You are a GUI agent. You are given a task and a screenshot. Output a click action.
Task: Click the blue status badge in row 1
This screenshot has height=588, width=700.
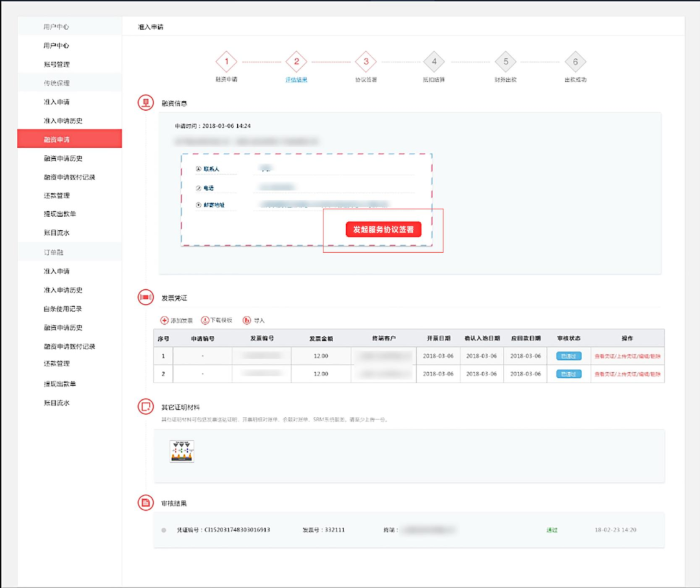[568, 355]
